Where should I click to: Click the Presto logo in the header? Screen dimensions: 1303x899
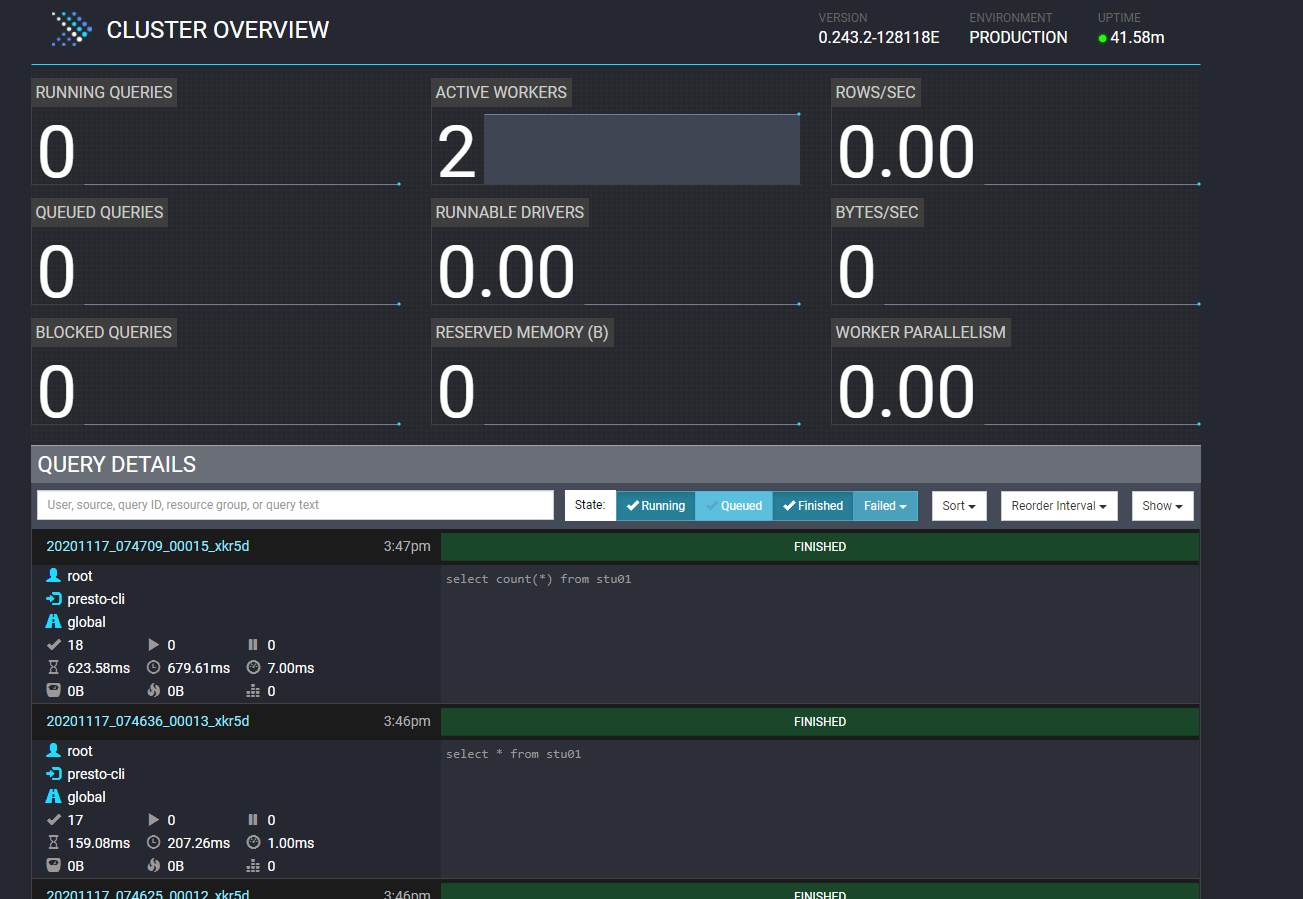click(73, 29)
